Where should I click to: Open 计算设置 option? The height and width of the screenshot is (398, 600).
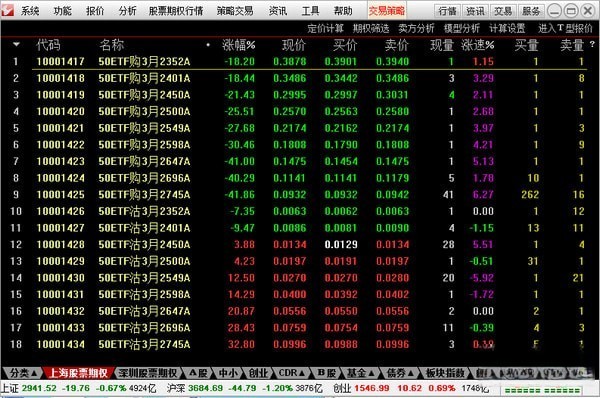507,28
